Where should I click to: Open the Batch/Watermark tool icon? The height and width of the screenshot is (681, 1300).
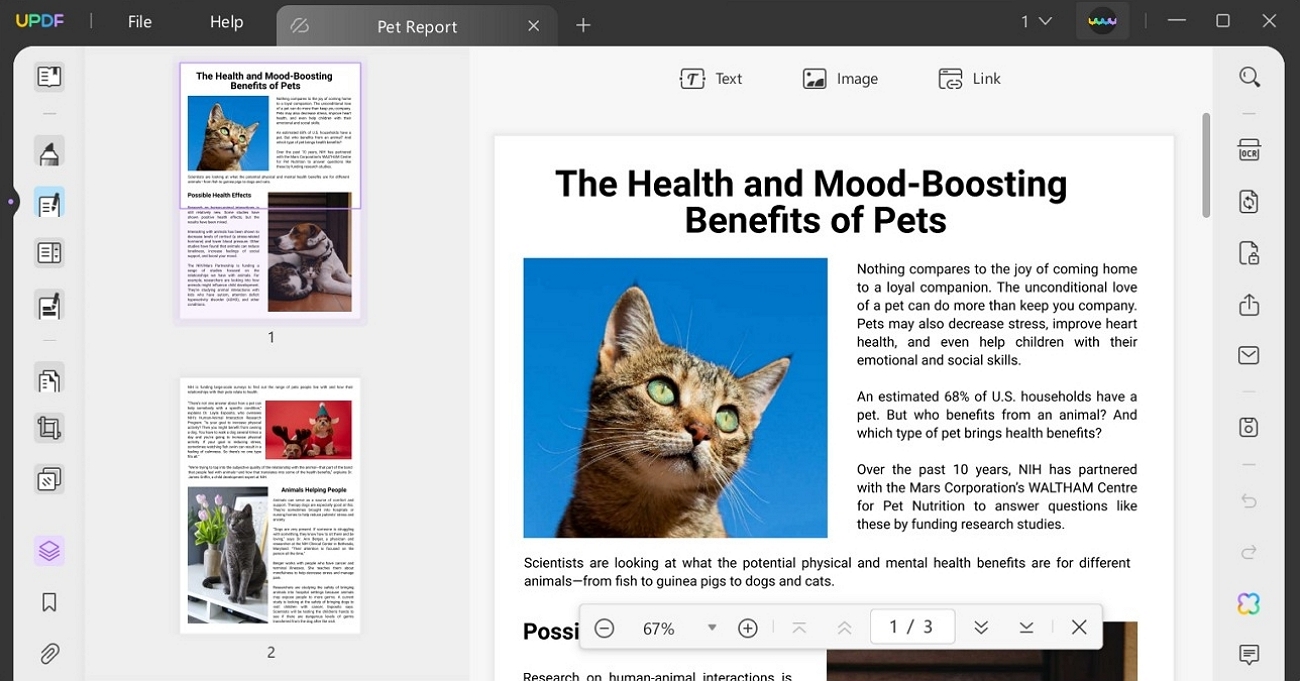(49, 480)
